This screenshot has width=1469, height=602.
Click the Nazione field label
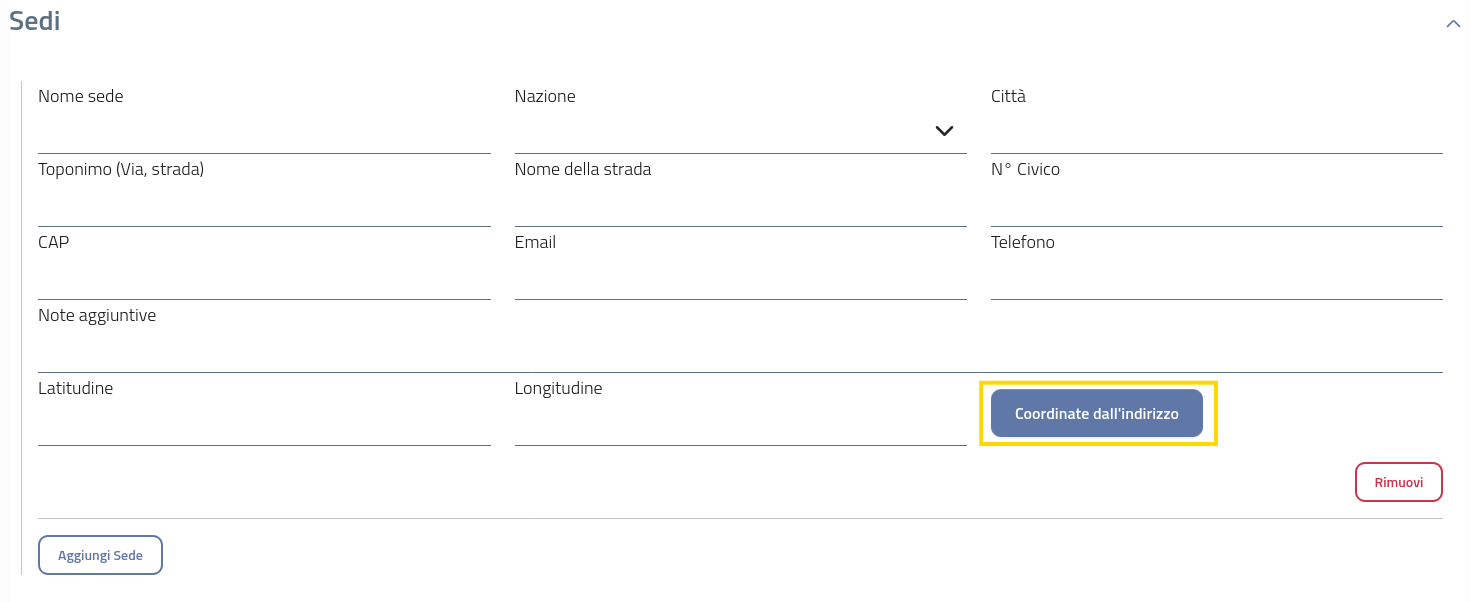[x=545, y=97]
